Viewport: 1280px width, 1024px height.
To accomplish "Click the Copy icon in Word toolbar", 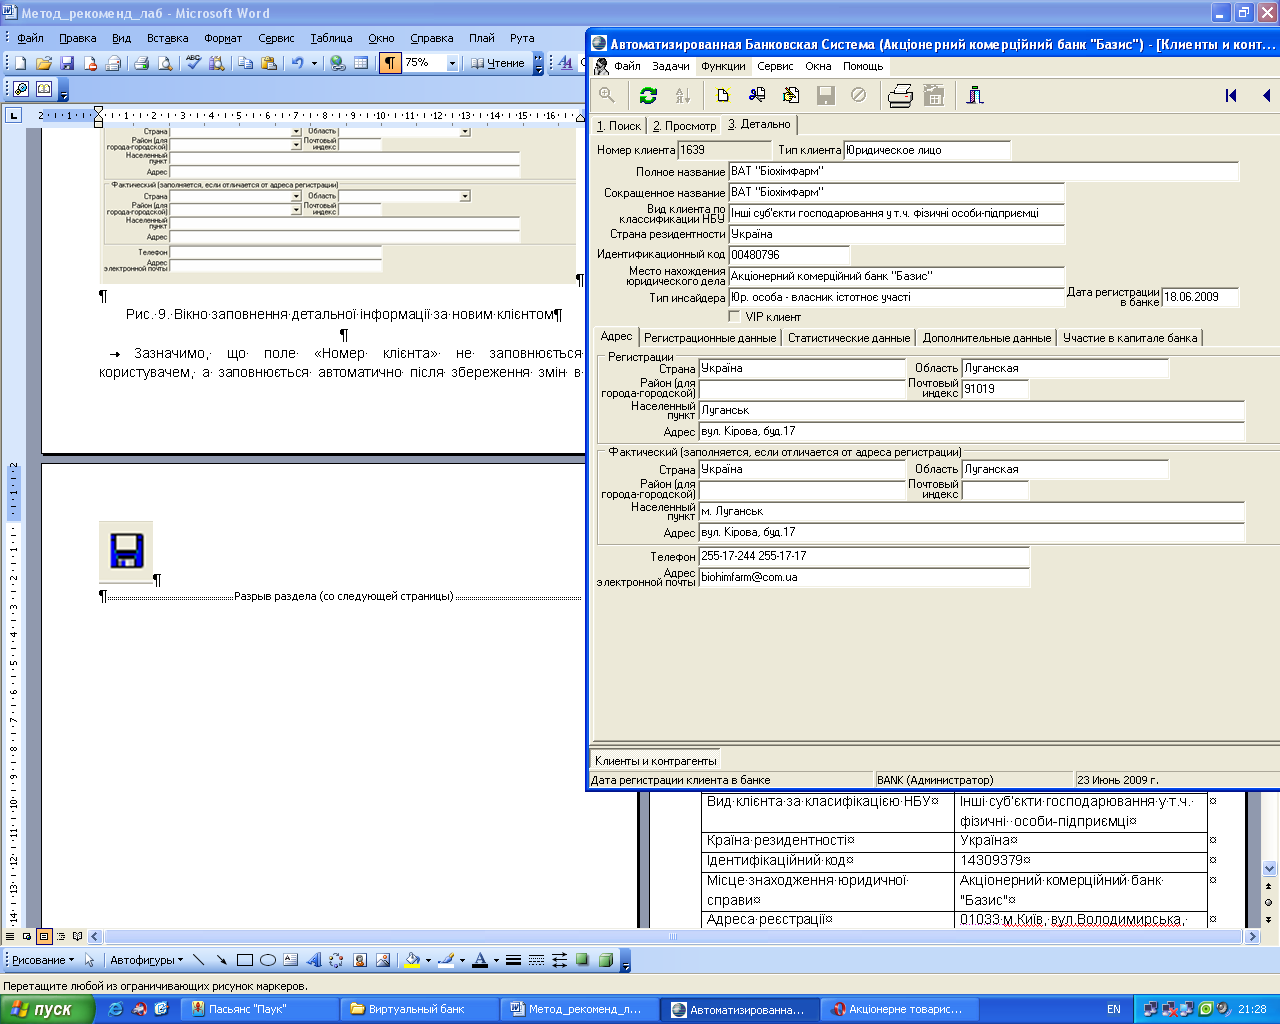I will pyautogui.click(x=245, y=63).
